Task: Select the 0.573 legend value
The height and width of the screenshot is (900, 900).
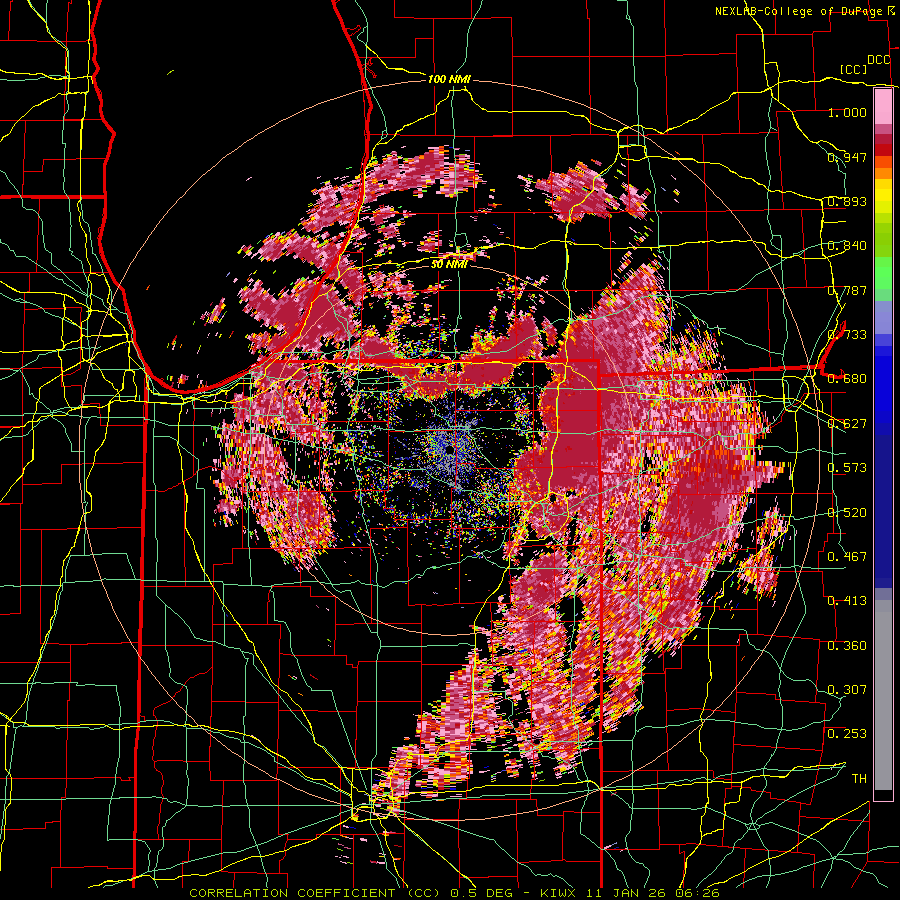Action: [847, 468]
